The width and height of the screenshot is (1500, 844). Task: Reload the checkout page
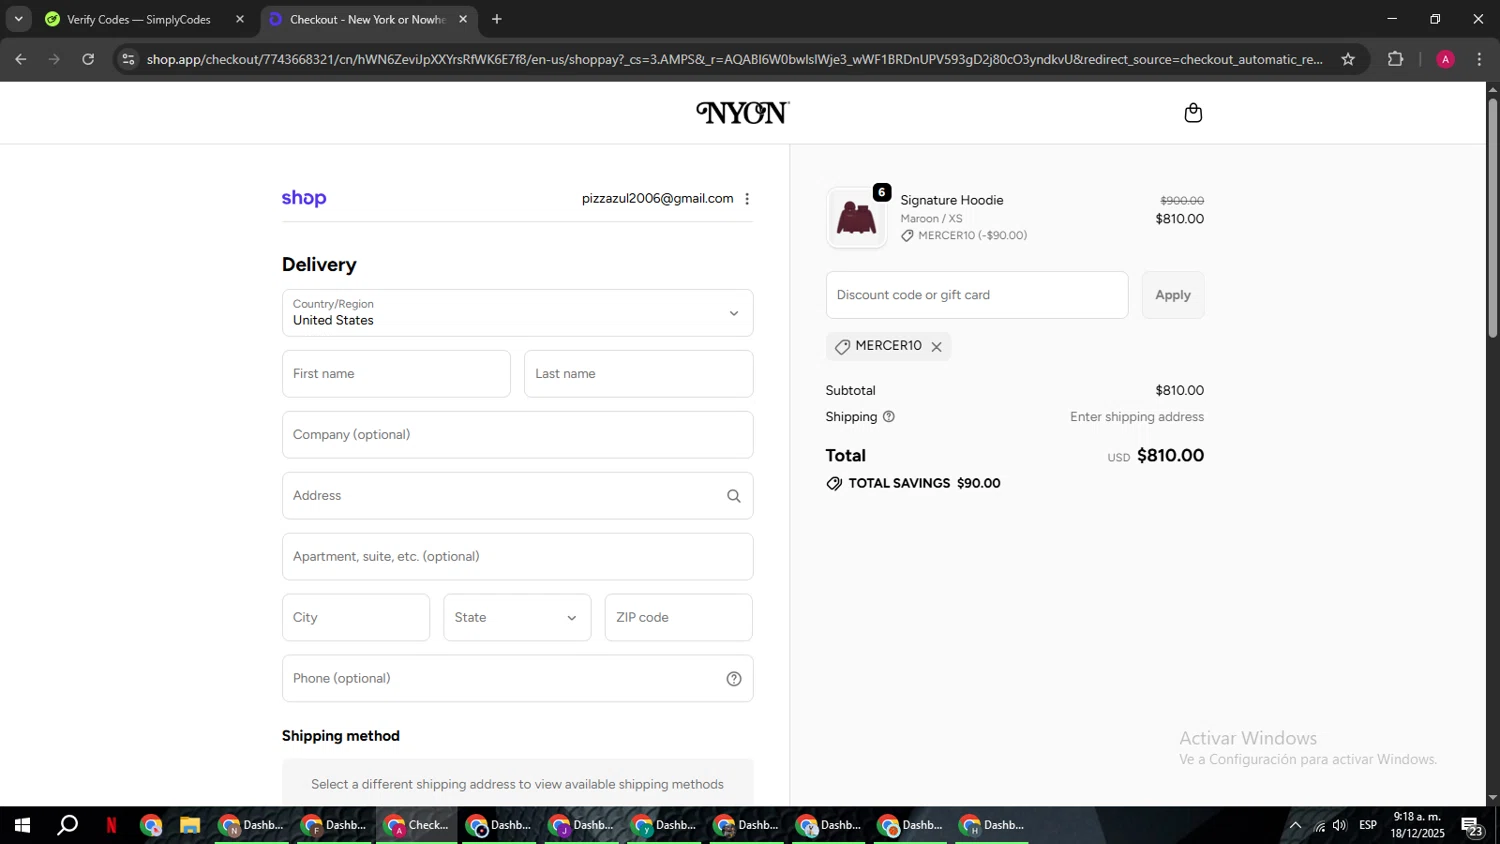pyautogui.click(x=88, y=59)
